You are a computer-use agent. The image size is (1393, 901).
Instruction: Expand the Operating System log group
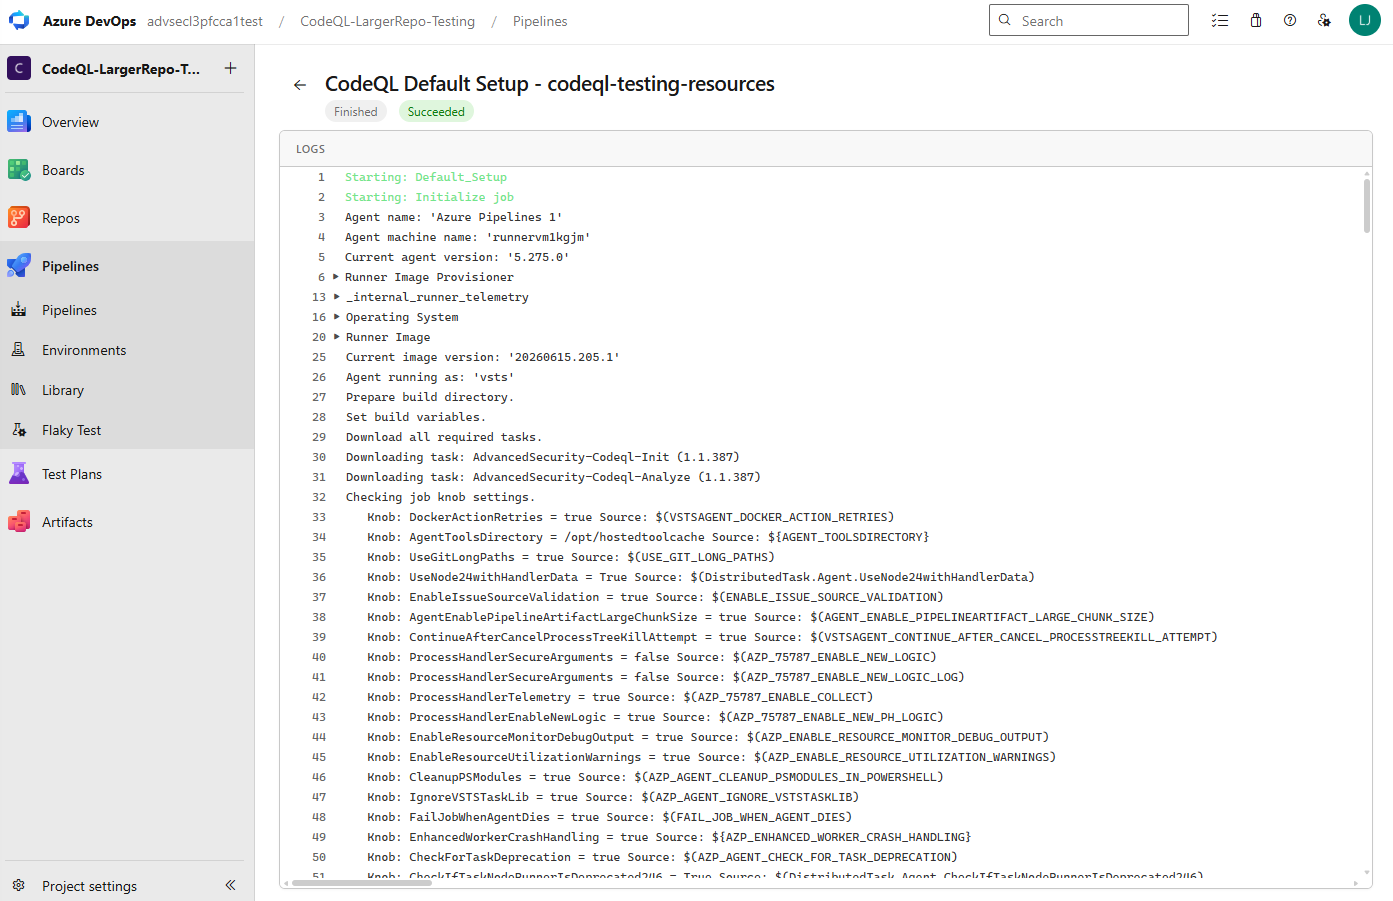[x=336, y=317]
